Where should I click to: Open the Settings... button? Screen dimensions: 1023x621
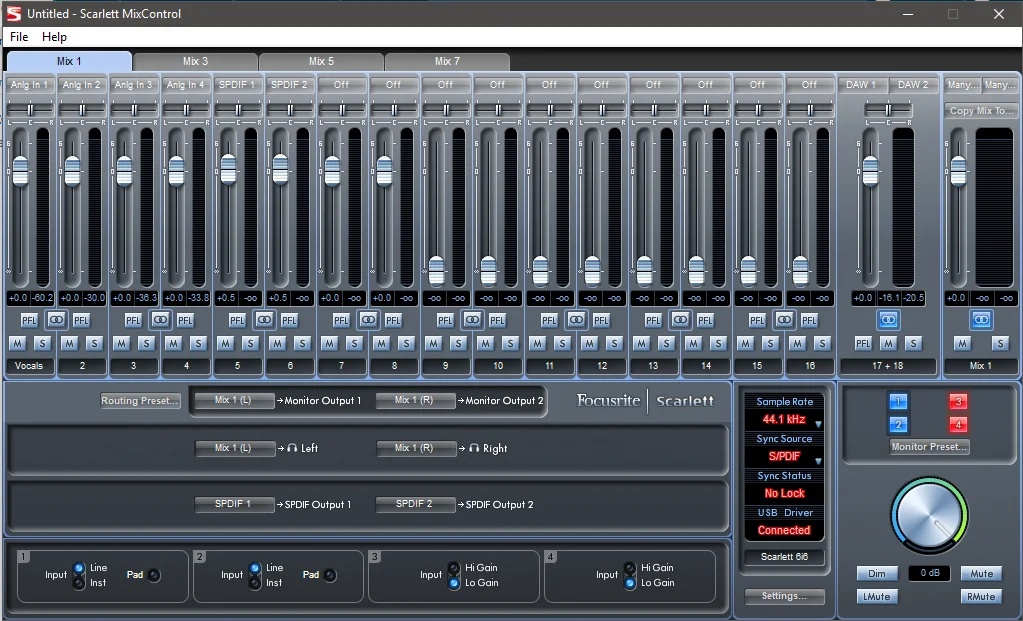click(x=784, y=596)
